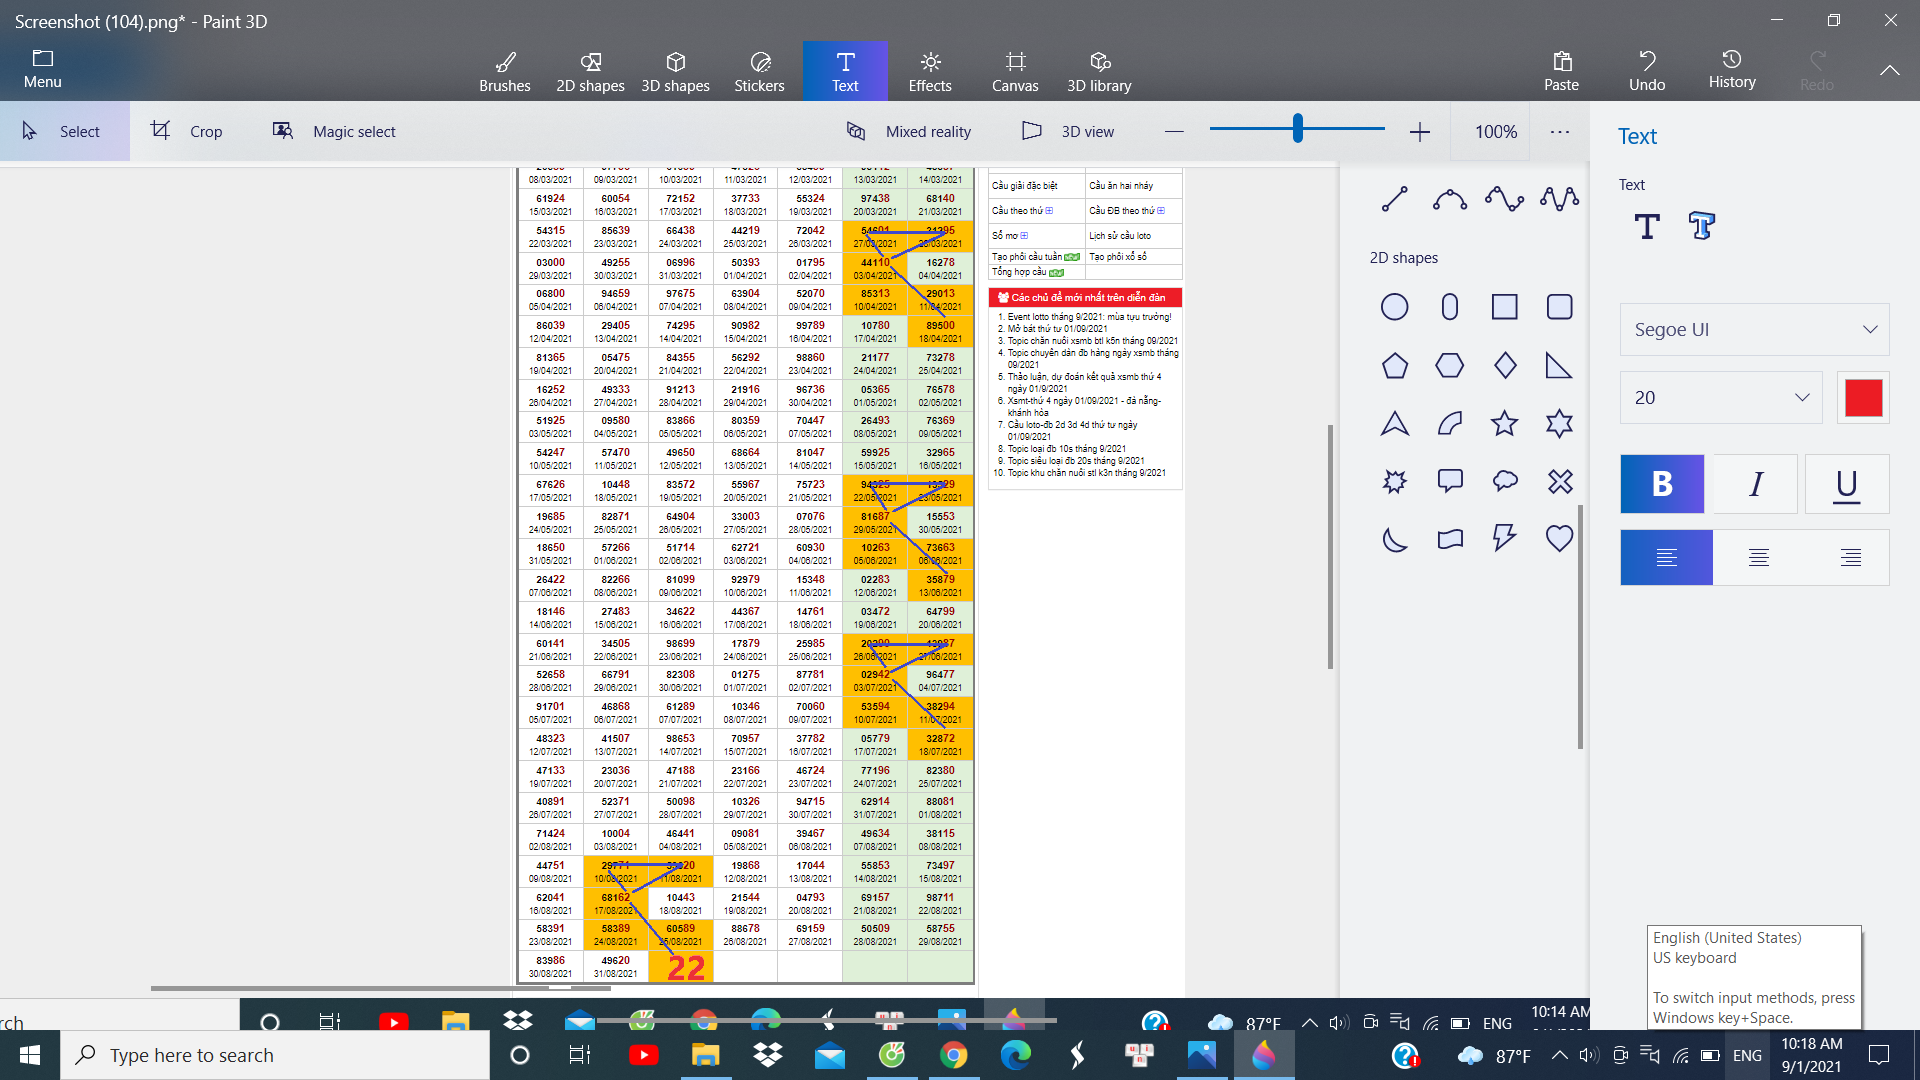The height and width of the screenshot is (1080, 1920).
Task: Open Chrome from the taskbar
Action: [953, 1055]
